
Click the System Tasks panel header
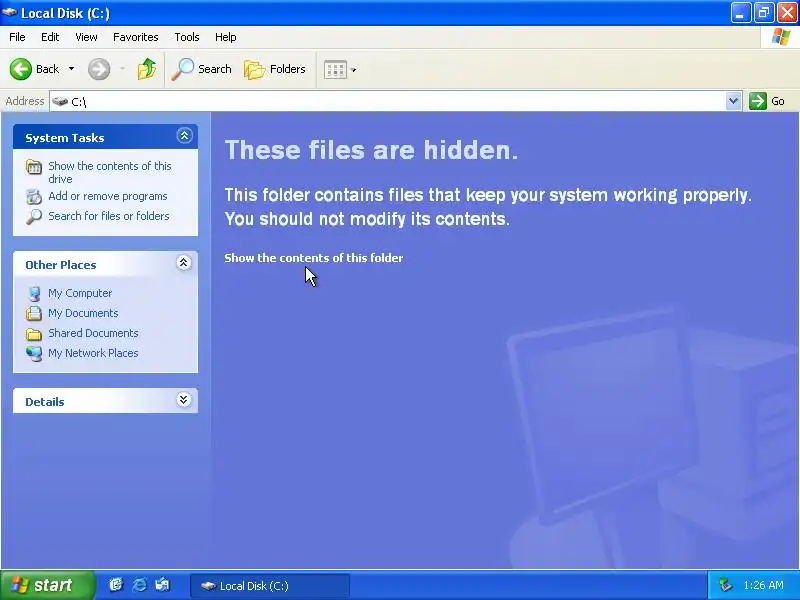tap(105, 137)
